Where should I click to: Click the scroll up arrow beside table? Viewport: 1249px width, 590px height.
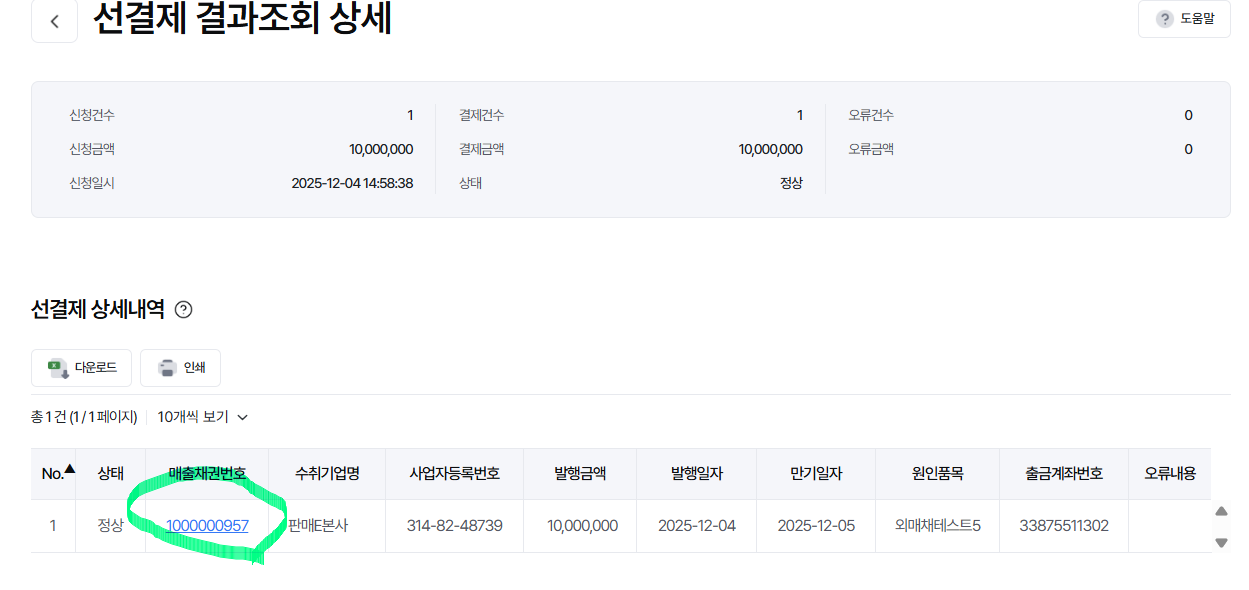(1221, 511)
